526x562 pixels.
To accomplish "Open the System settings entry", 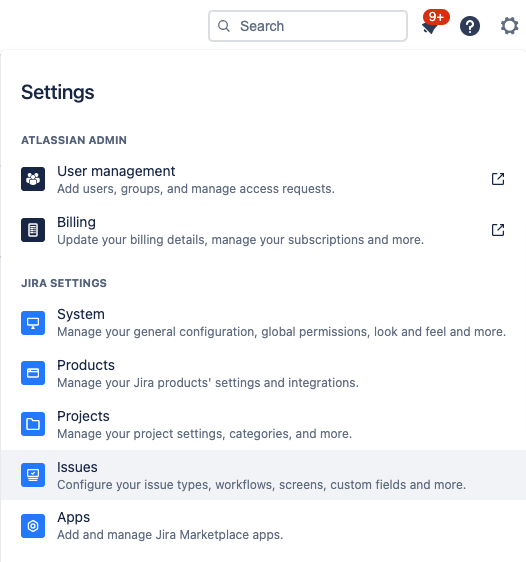I will (x=263, y=323).
